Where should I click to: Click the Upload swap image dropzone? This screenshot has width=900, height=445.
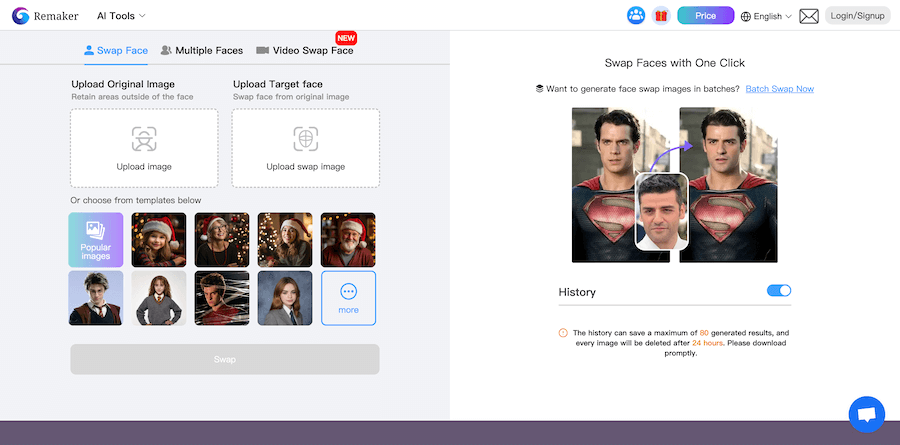click(x=305, y=148)
